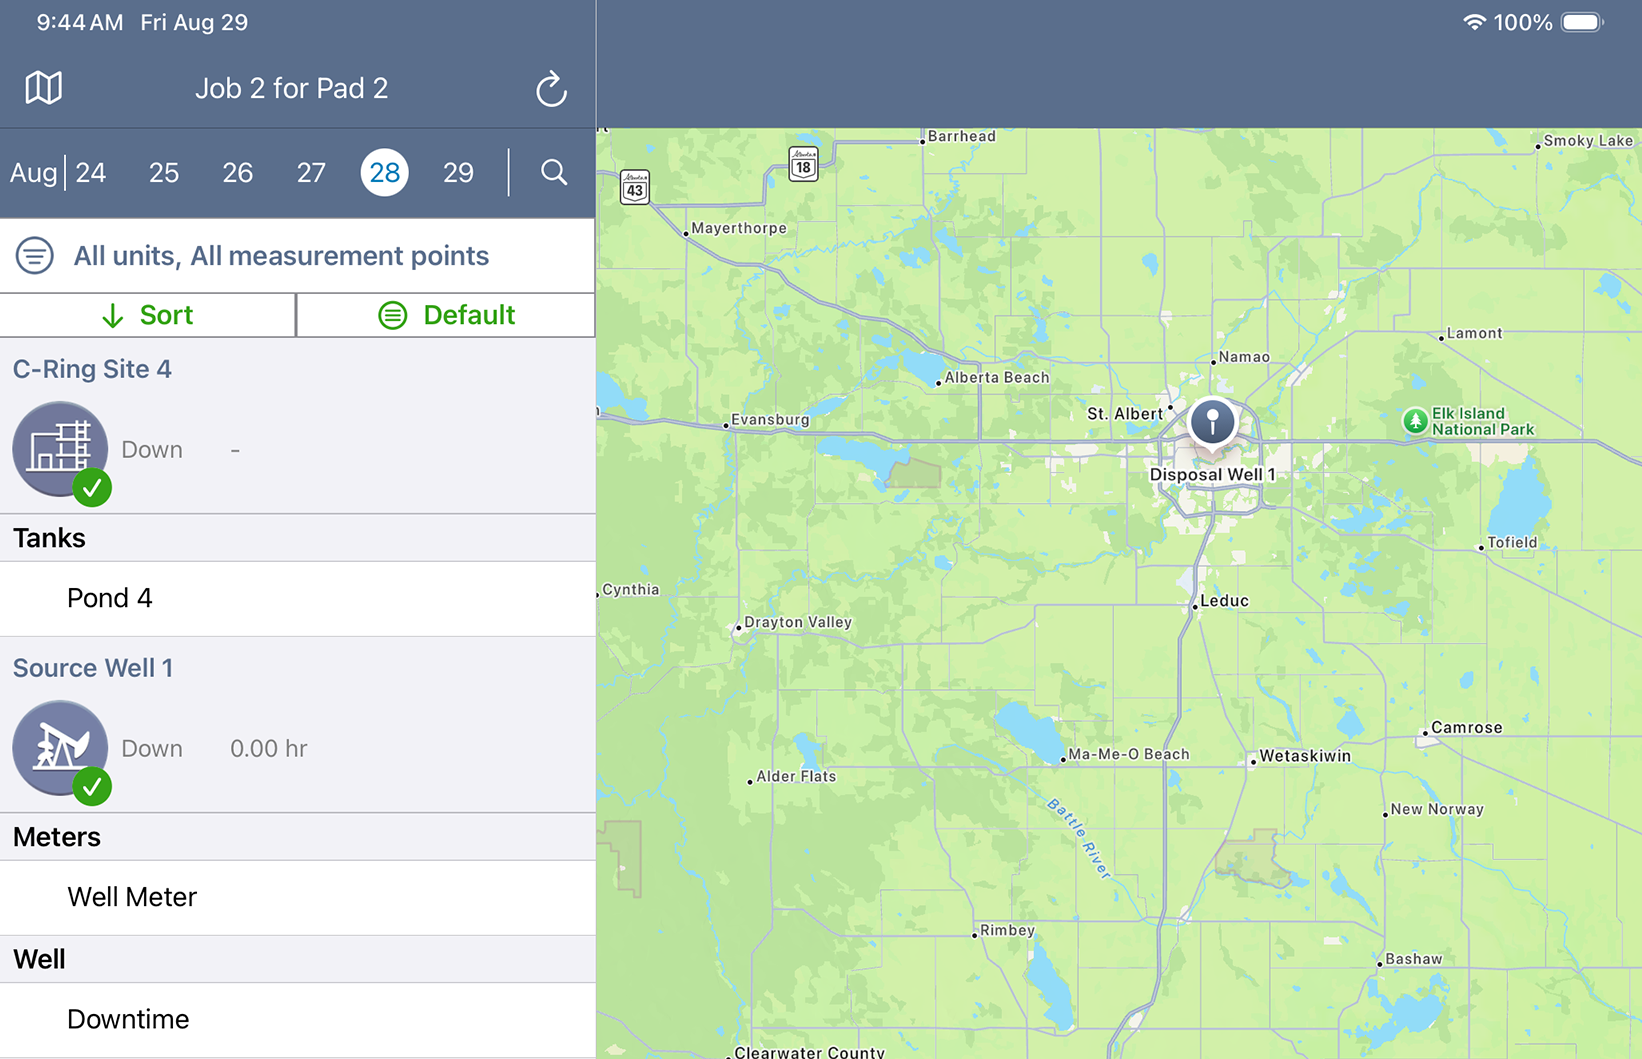The image size is (1642, 1059).
Task: Tap the Elk Island National Park marker
Action: [1415, 421]
